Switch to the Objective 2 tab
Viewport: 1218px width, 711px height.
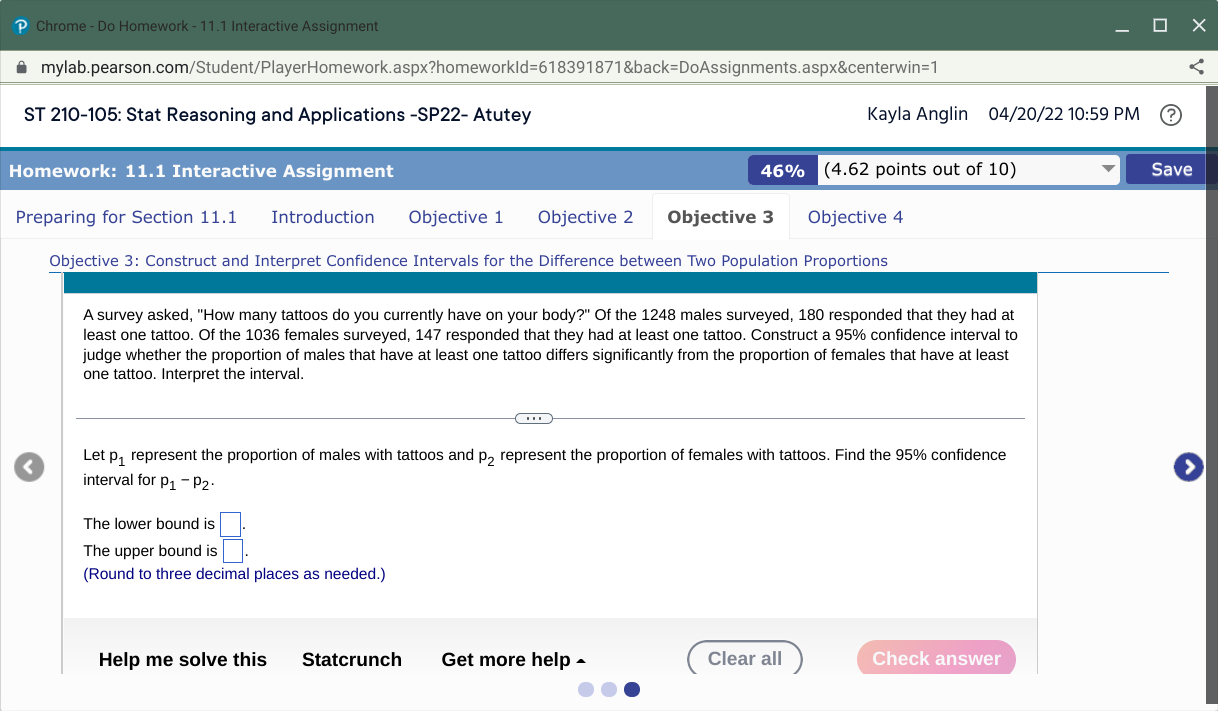585,216
